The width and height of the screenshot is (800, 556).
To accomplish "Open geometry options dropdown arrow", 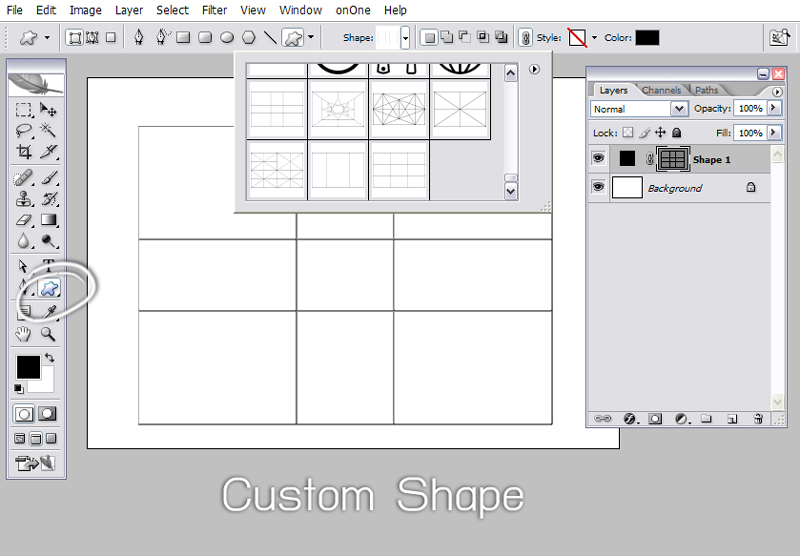I will click(311, 38).
